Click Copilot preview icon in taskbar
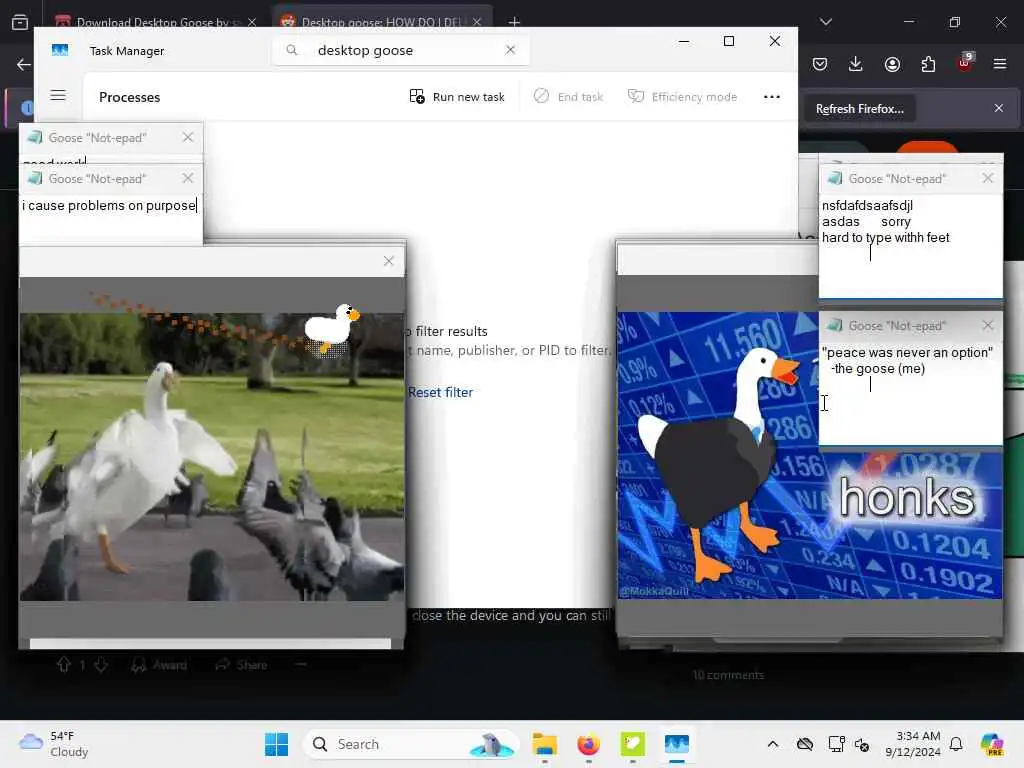This screenshot has width=1024, height=768. (991, 744)
